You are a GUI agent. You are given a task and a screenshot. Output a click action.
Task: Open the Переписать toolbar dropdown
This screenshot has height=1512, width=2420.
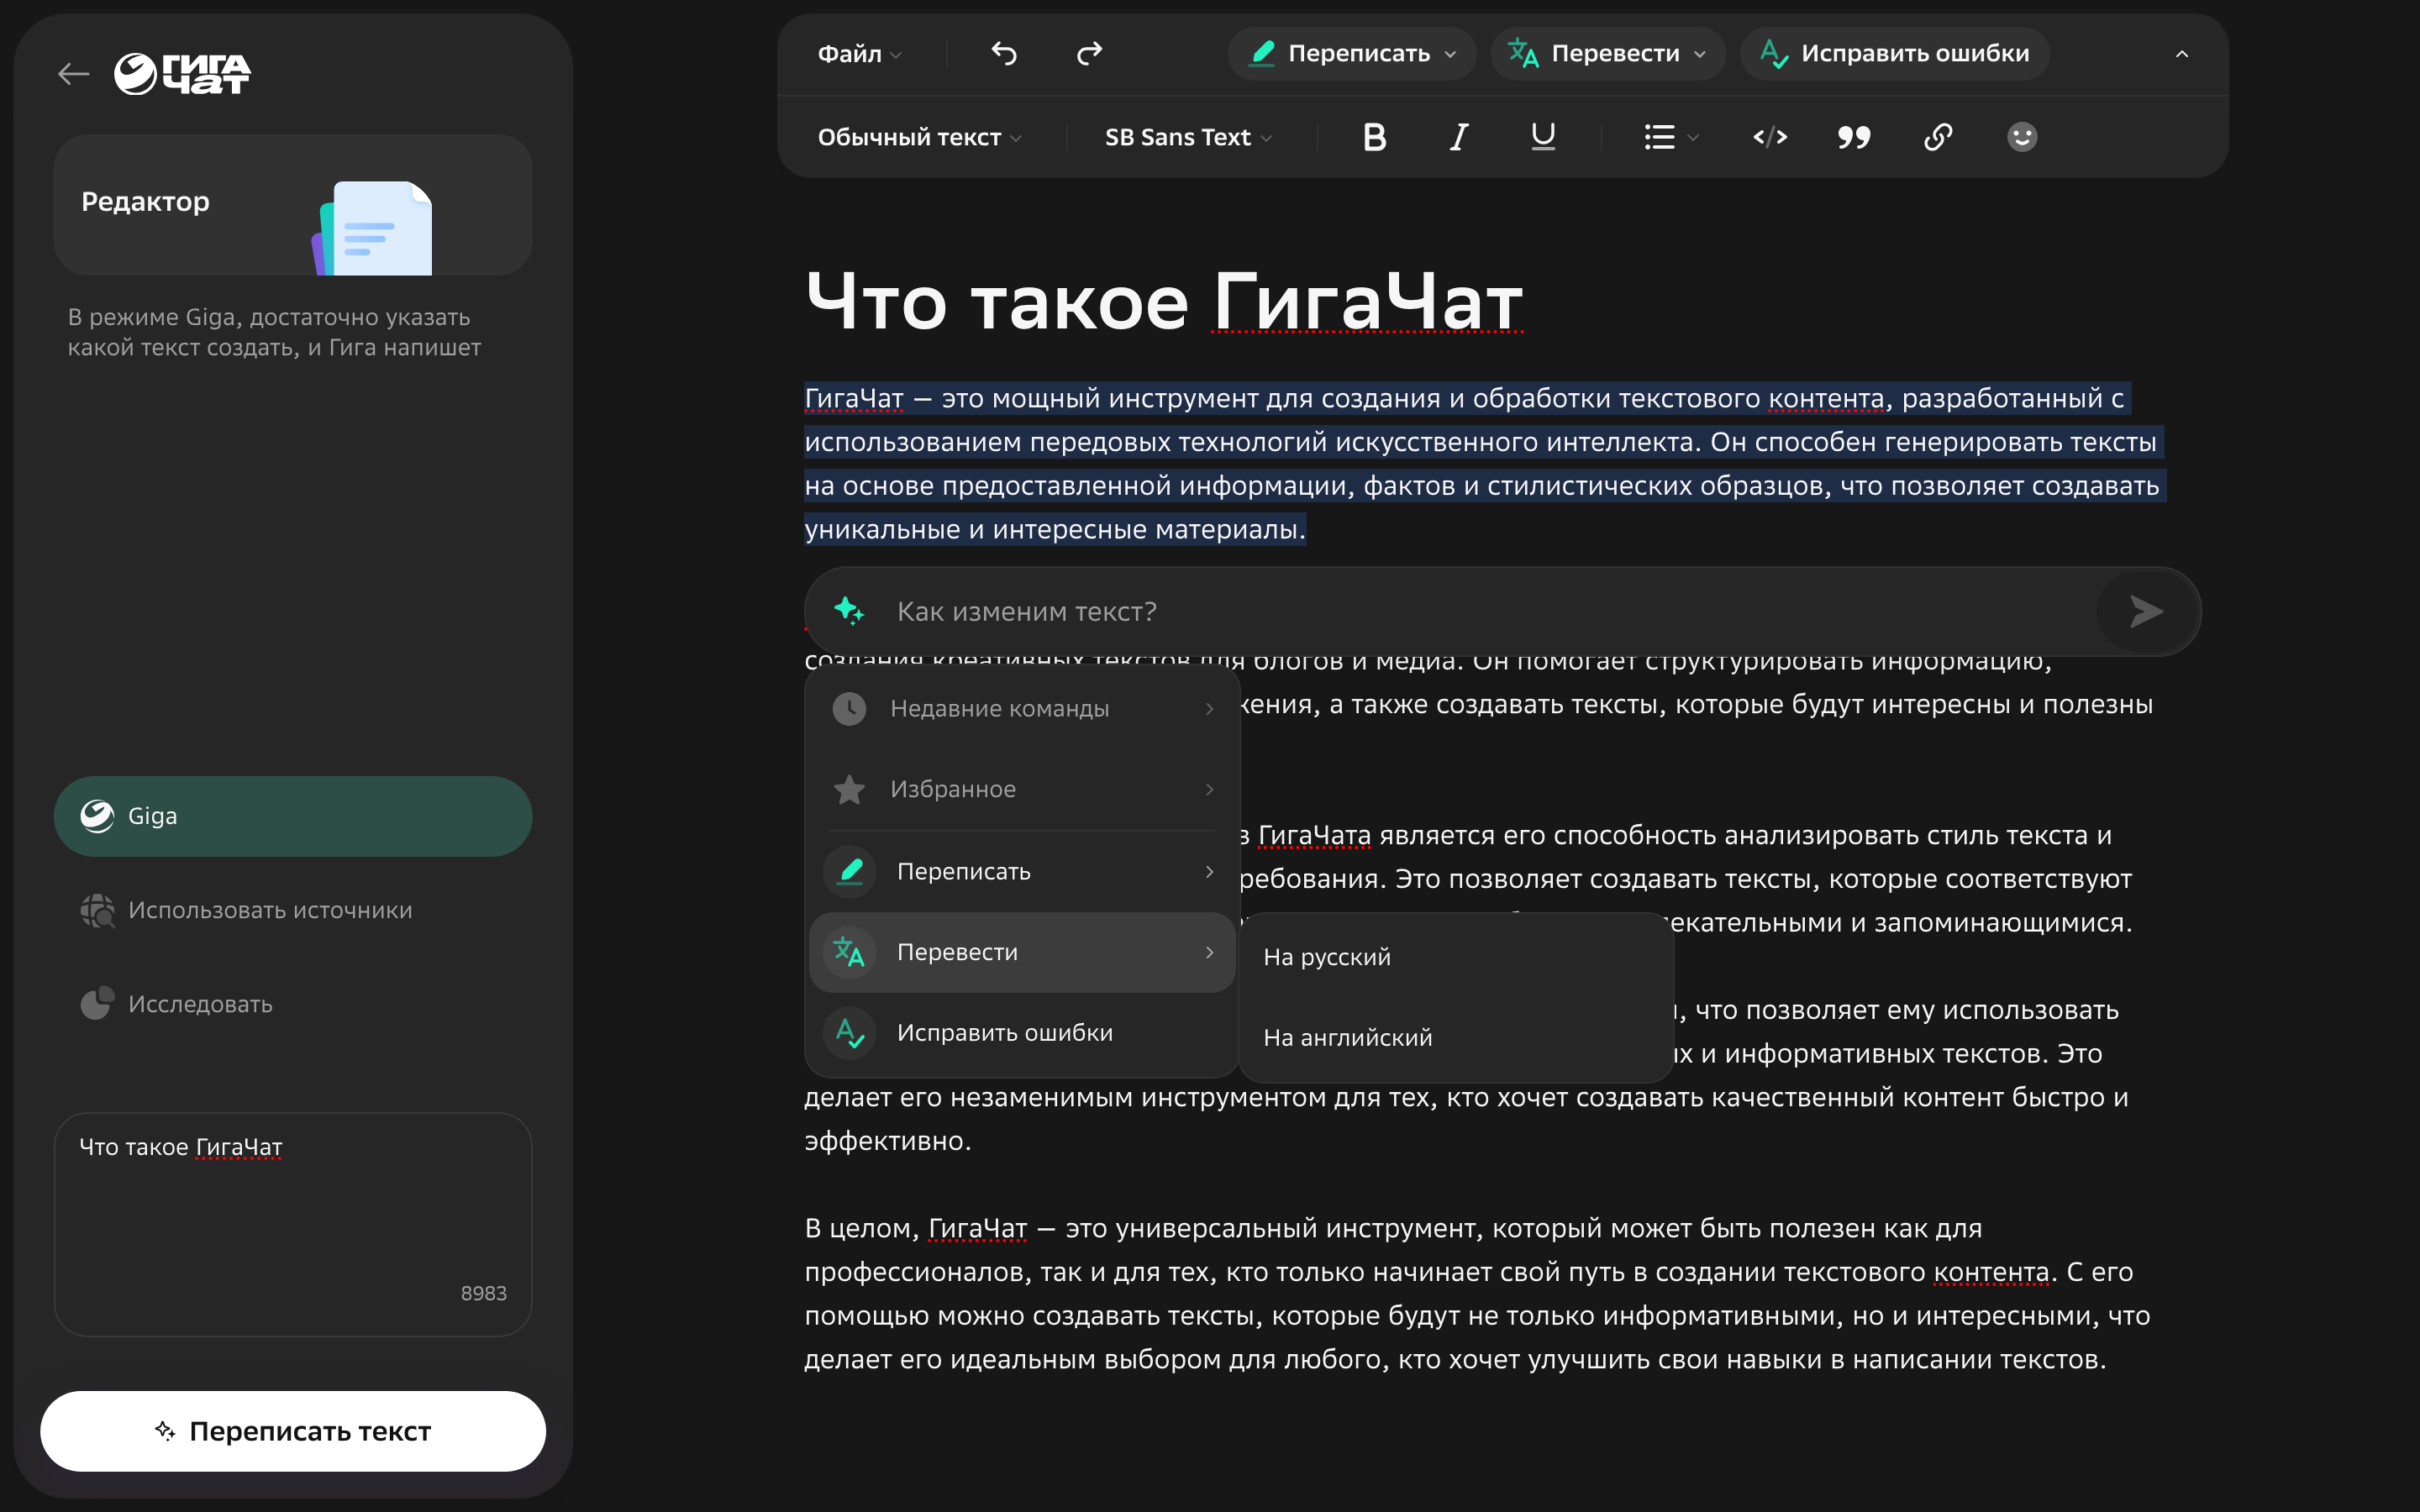pos(1352,54)
